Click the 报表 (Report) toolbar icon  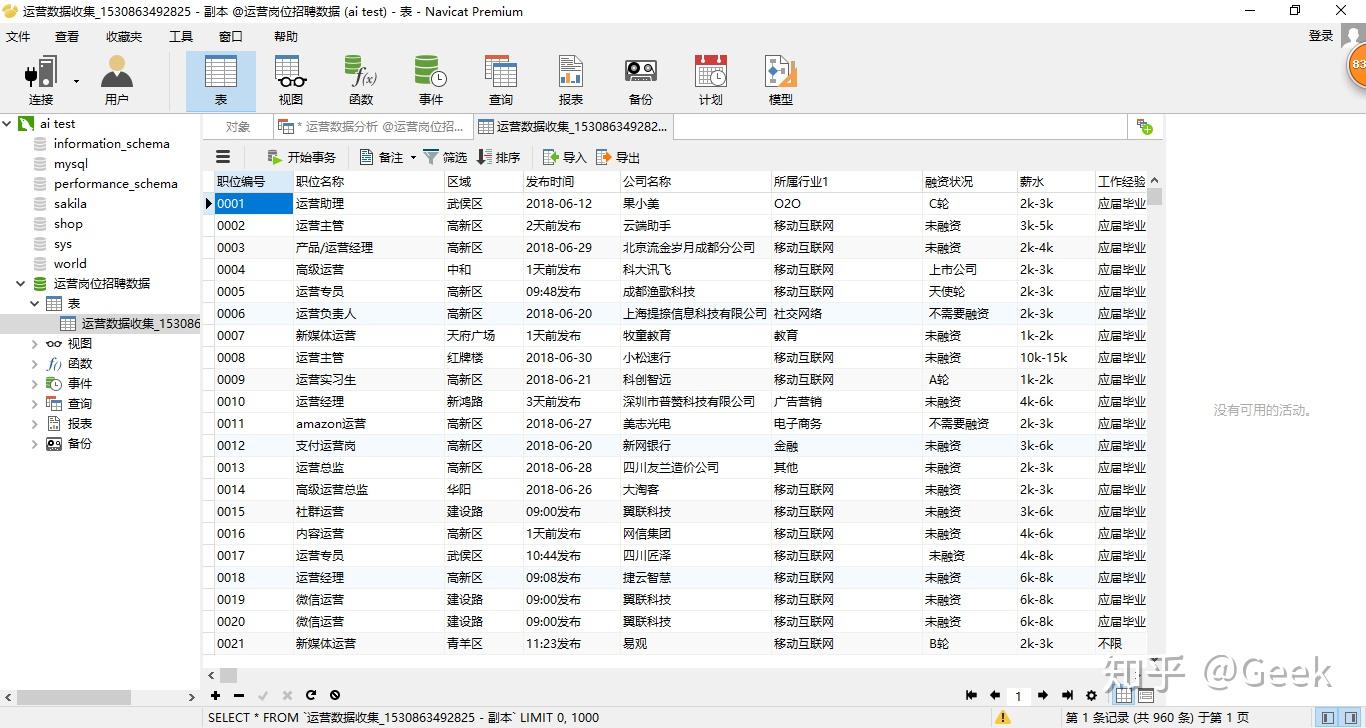(x=570, y=80)
